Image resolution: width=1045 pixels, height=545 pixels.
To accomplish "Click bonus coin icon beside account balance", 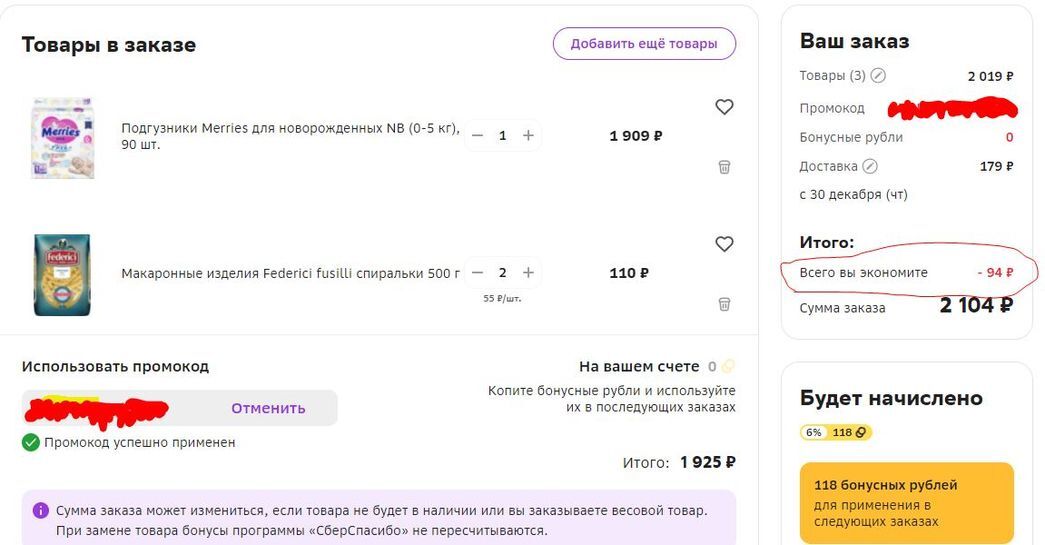I will (728, 367).
